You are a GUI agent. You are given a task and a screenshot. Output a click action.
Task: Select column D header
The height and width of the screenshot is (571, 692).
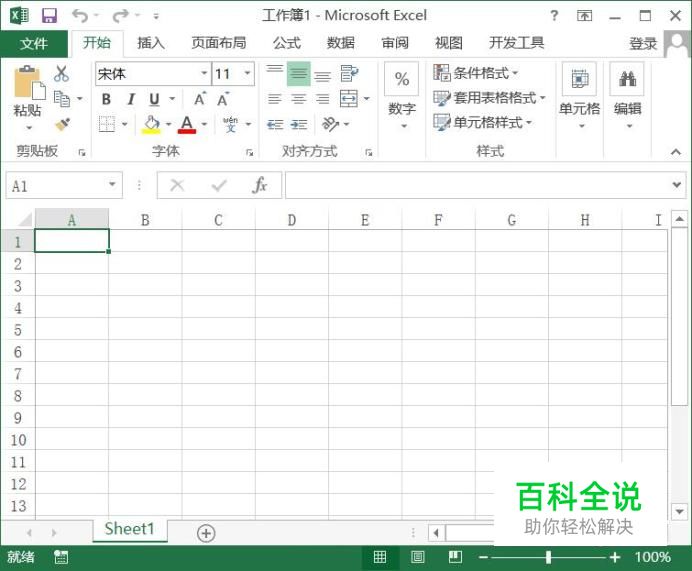(x=292, y=220)
